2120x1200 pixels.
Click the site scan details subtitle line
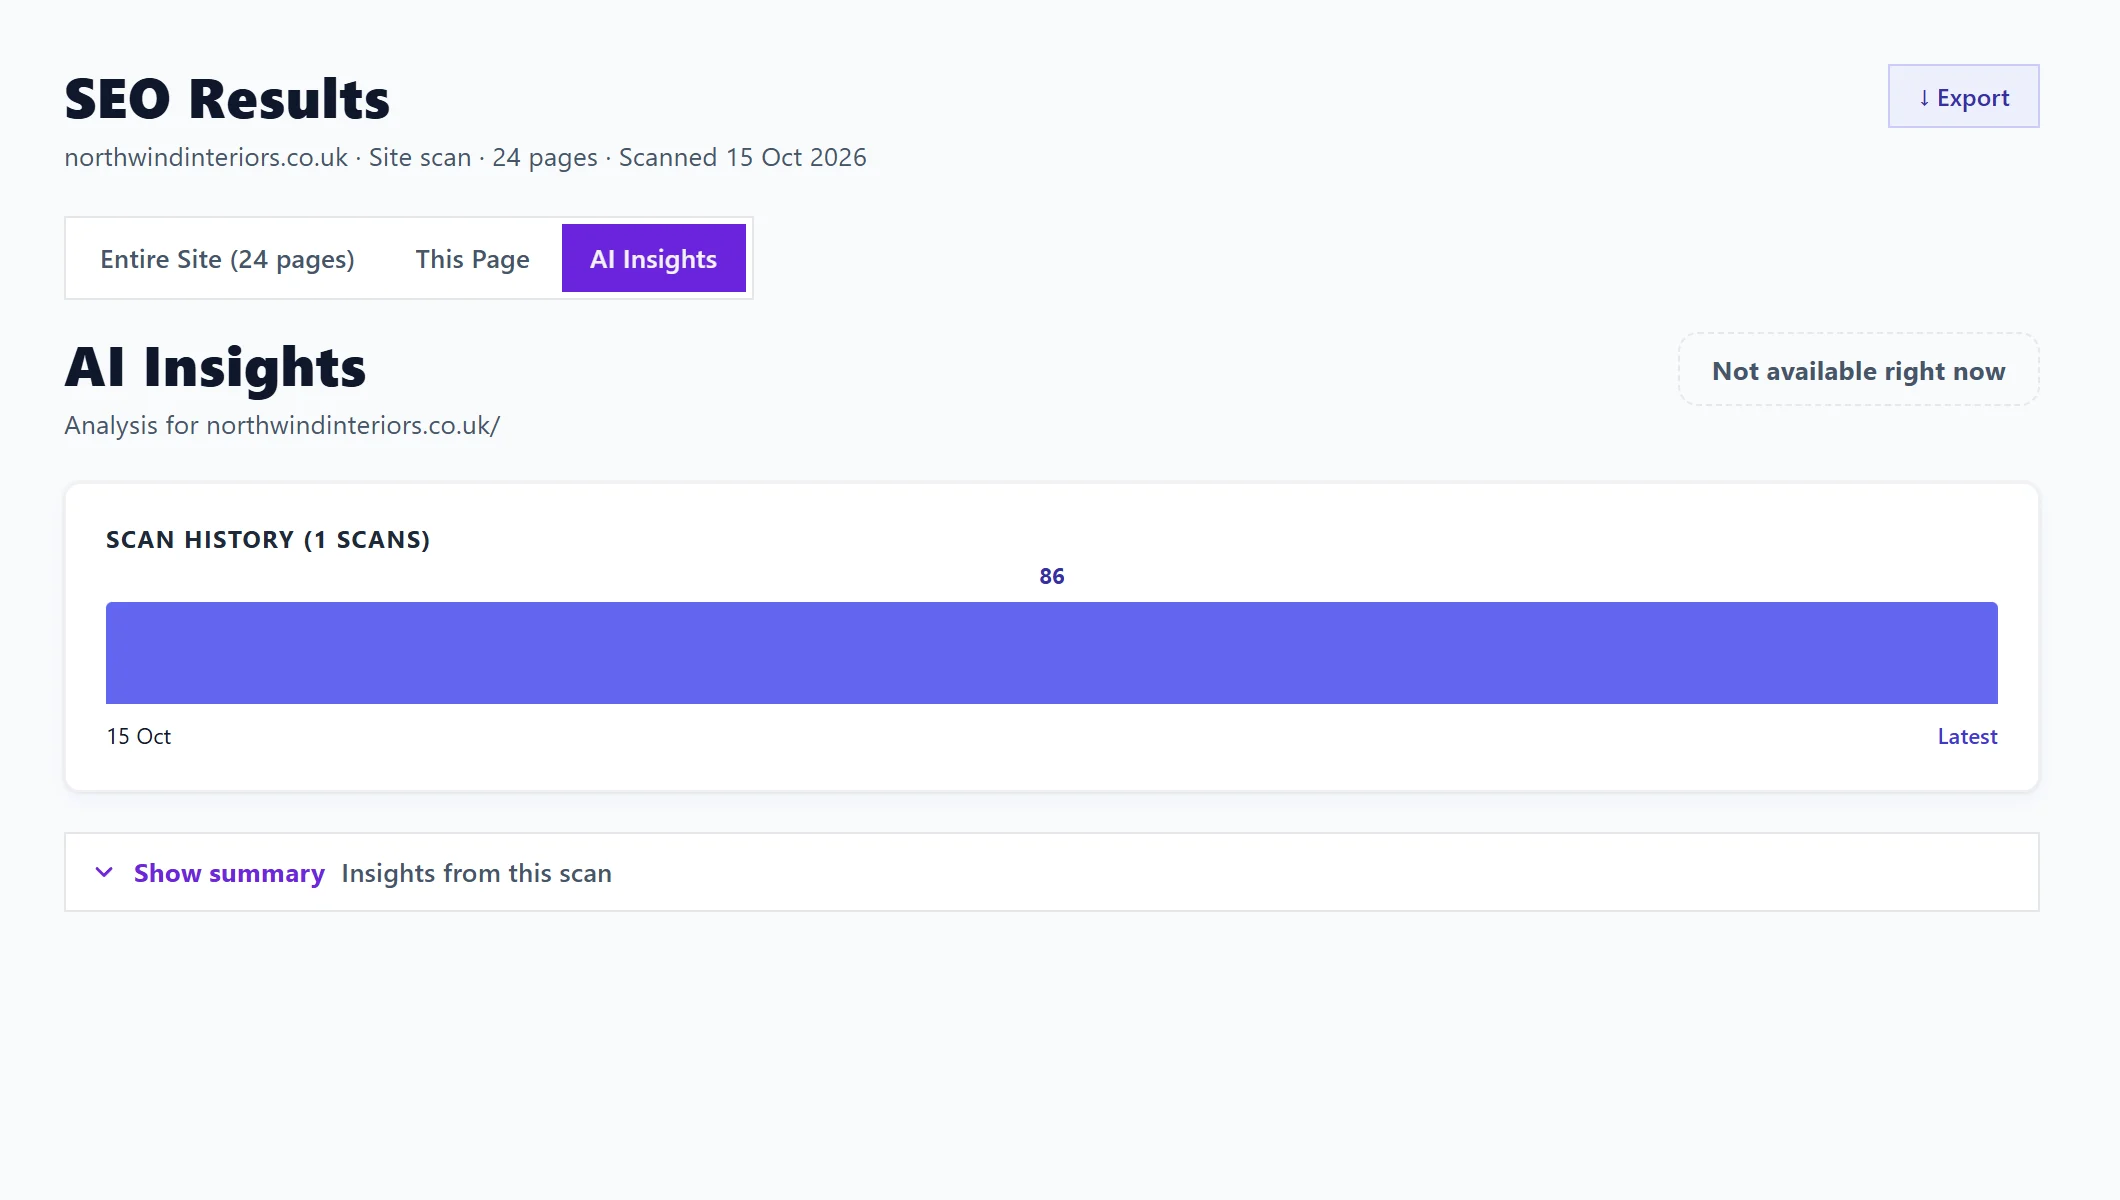(465, 157)
